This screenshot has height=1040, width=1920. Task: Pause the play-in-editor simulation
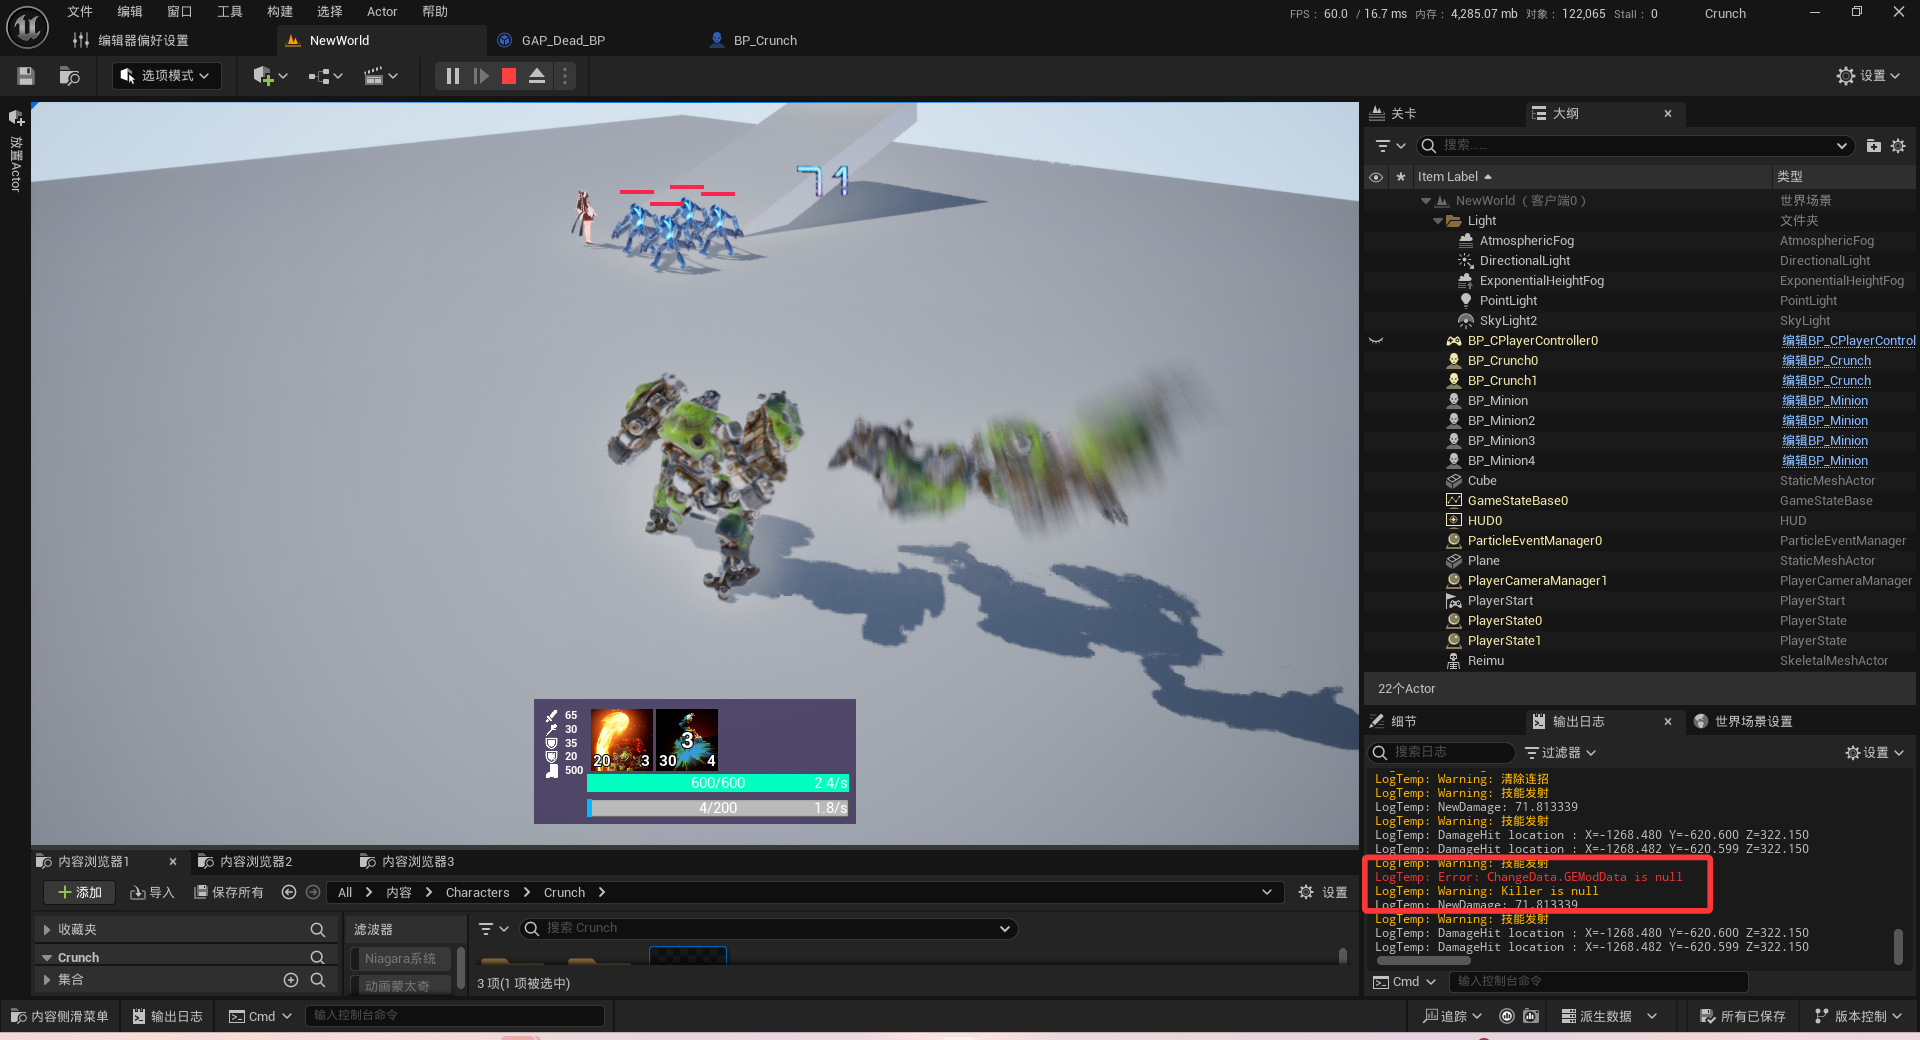452,76
